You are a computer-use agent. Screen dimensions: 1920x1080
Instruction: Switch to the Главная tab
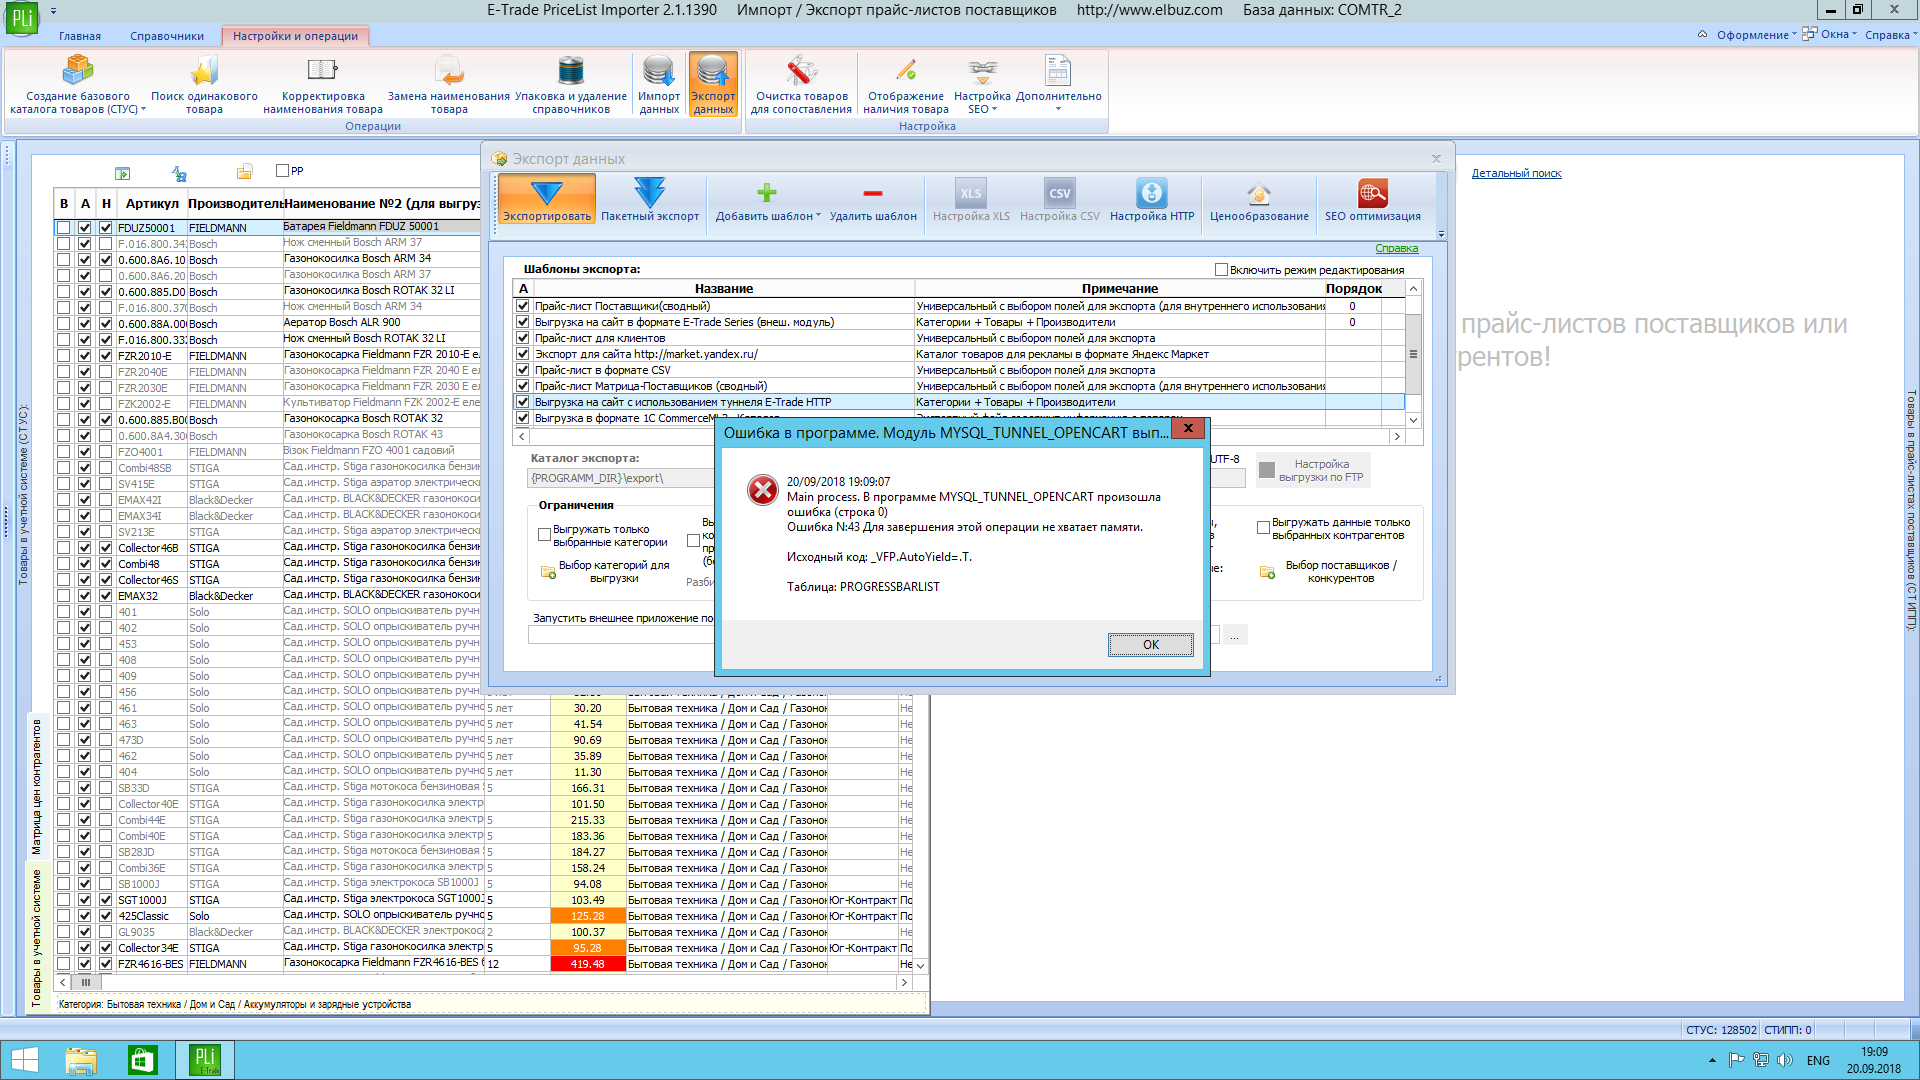click(x=80, y=36)
